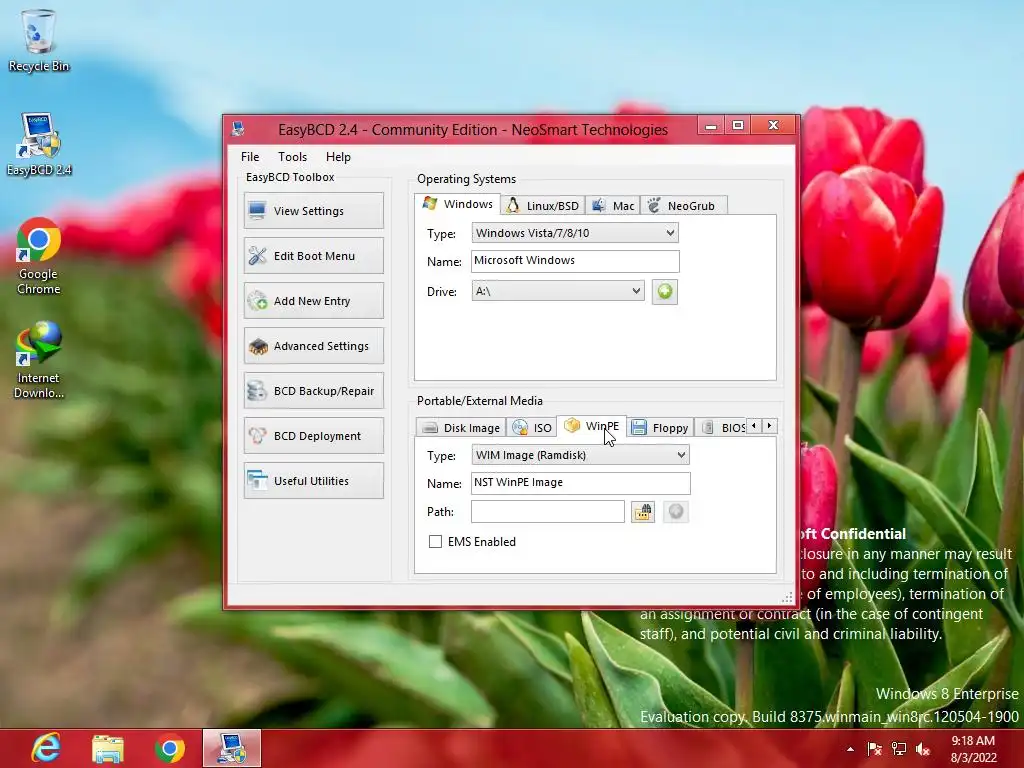This screenshot has height=768, width=1024.
Task: Minimize the EasyBCD window
Action: [711, 125]
